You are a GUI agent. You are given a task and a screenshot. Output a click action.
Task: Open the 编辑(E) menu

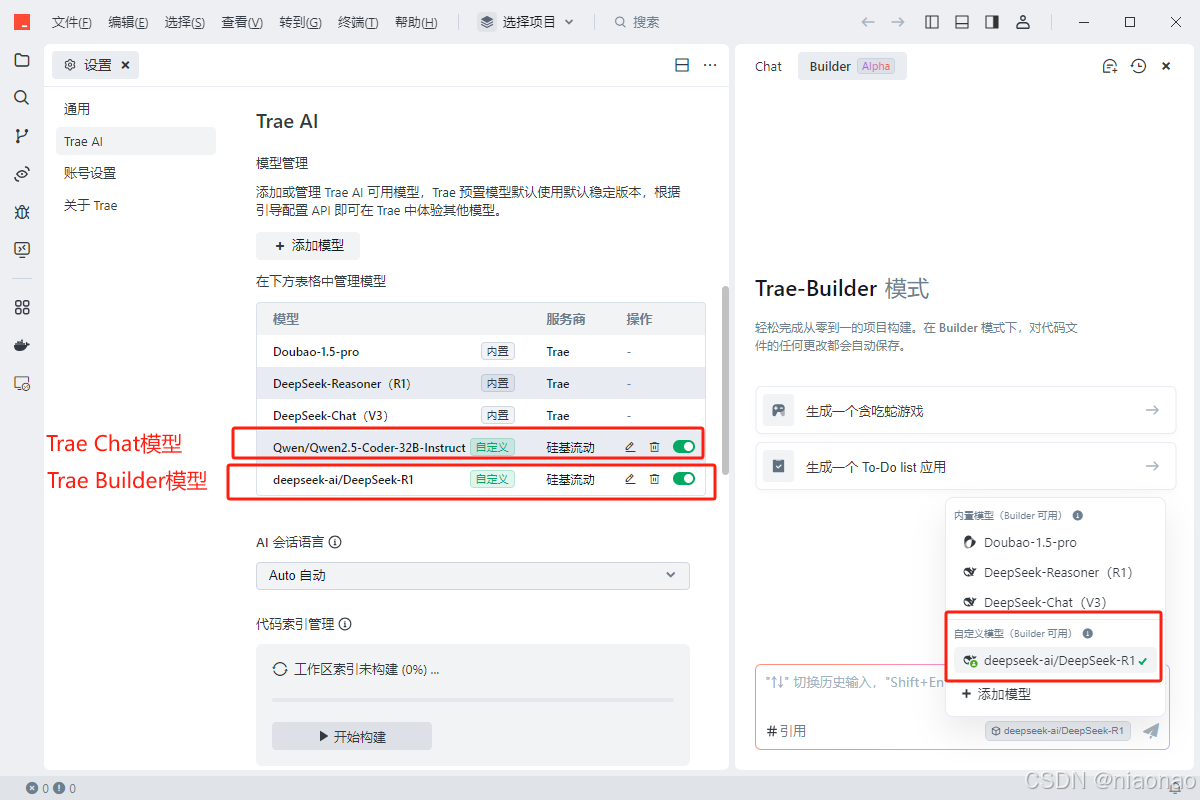128,22
